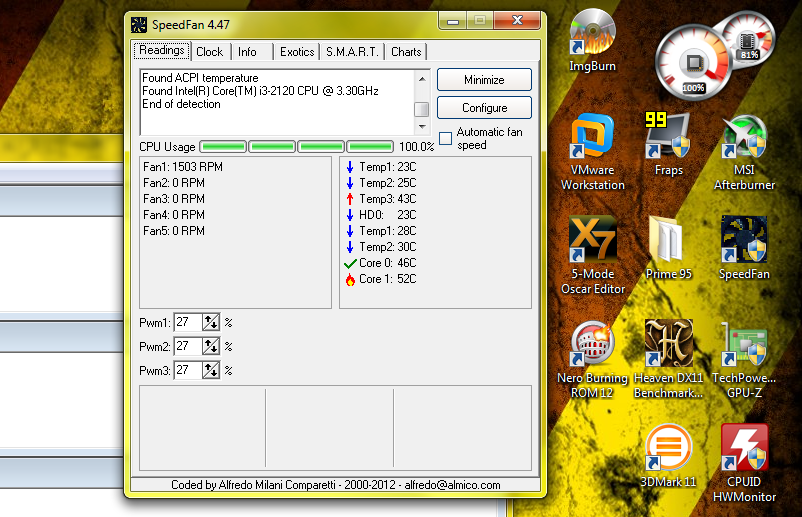Enable the Automatic fan speed checkbox
The image size is (802, 517).
tap(445, 138)
